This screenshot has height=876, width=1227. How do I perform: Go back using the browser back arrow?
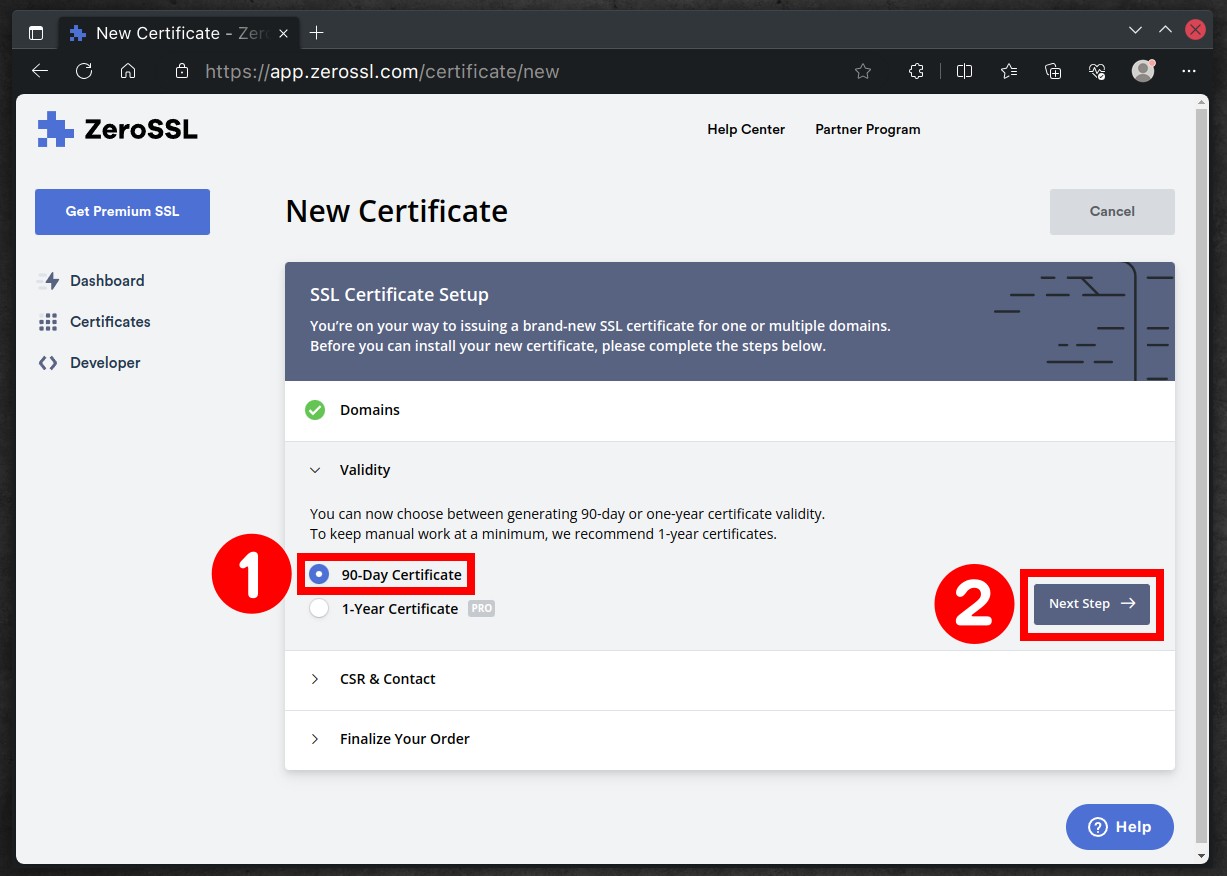pos(40,71)
